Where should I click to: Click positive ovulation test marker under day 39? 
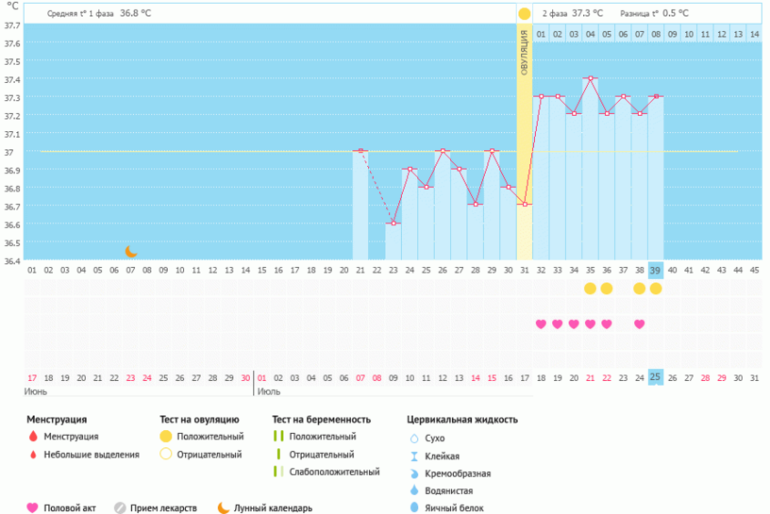point(655,289)
